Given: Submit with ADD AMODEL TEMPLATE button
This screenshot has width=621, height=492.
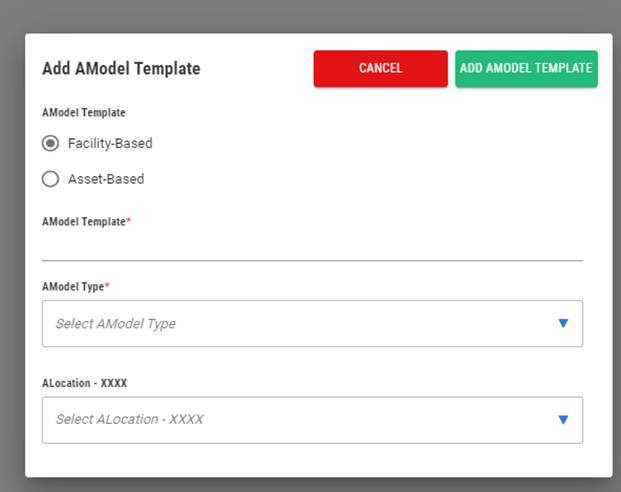Looking at the screenshot, I should (x=526, y=69).
